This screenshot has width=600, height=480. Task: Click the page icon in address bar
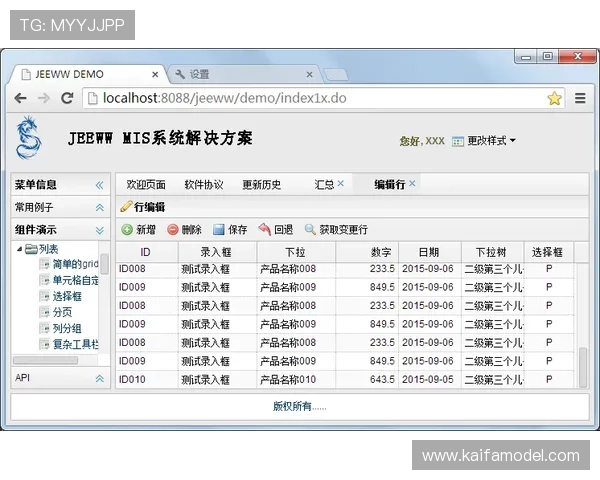[x=93, y=98]
